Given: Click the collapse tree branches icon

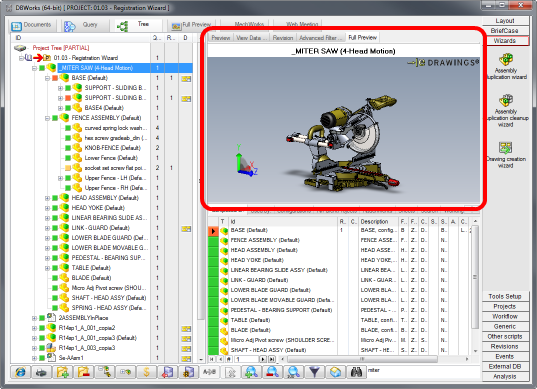Looking at the screenshot, I should (x=104, y=372).
